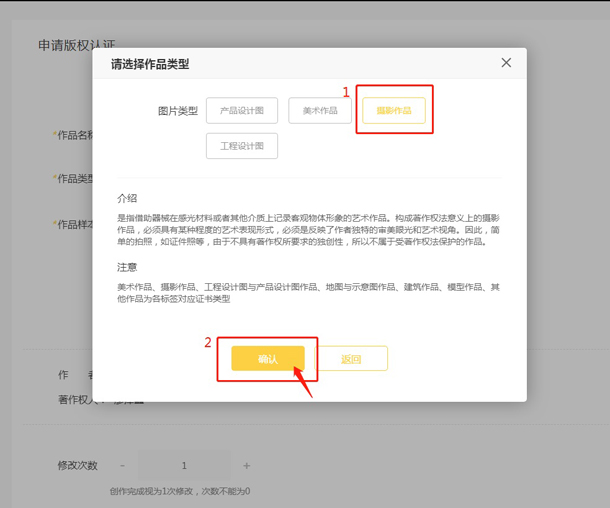The height and width of the screenshot is (508, 610).
Task: Click the 返回 button
Action: coord(351,358)
